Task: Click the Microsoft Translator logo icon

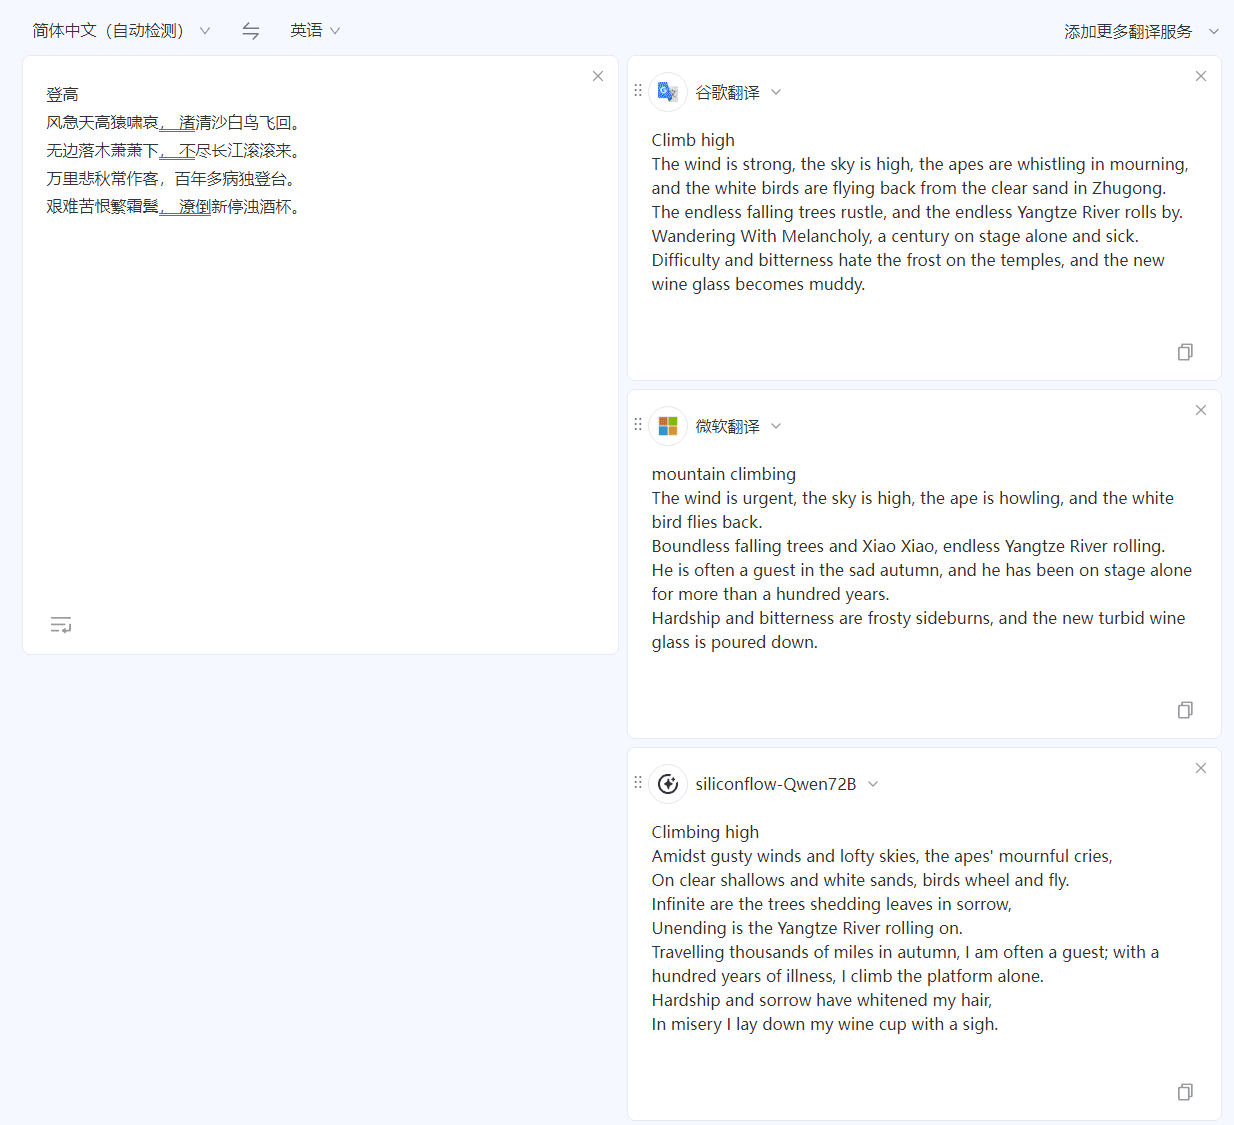Action: 668,426
